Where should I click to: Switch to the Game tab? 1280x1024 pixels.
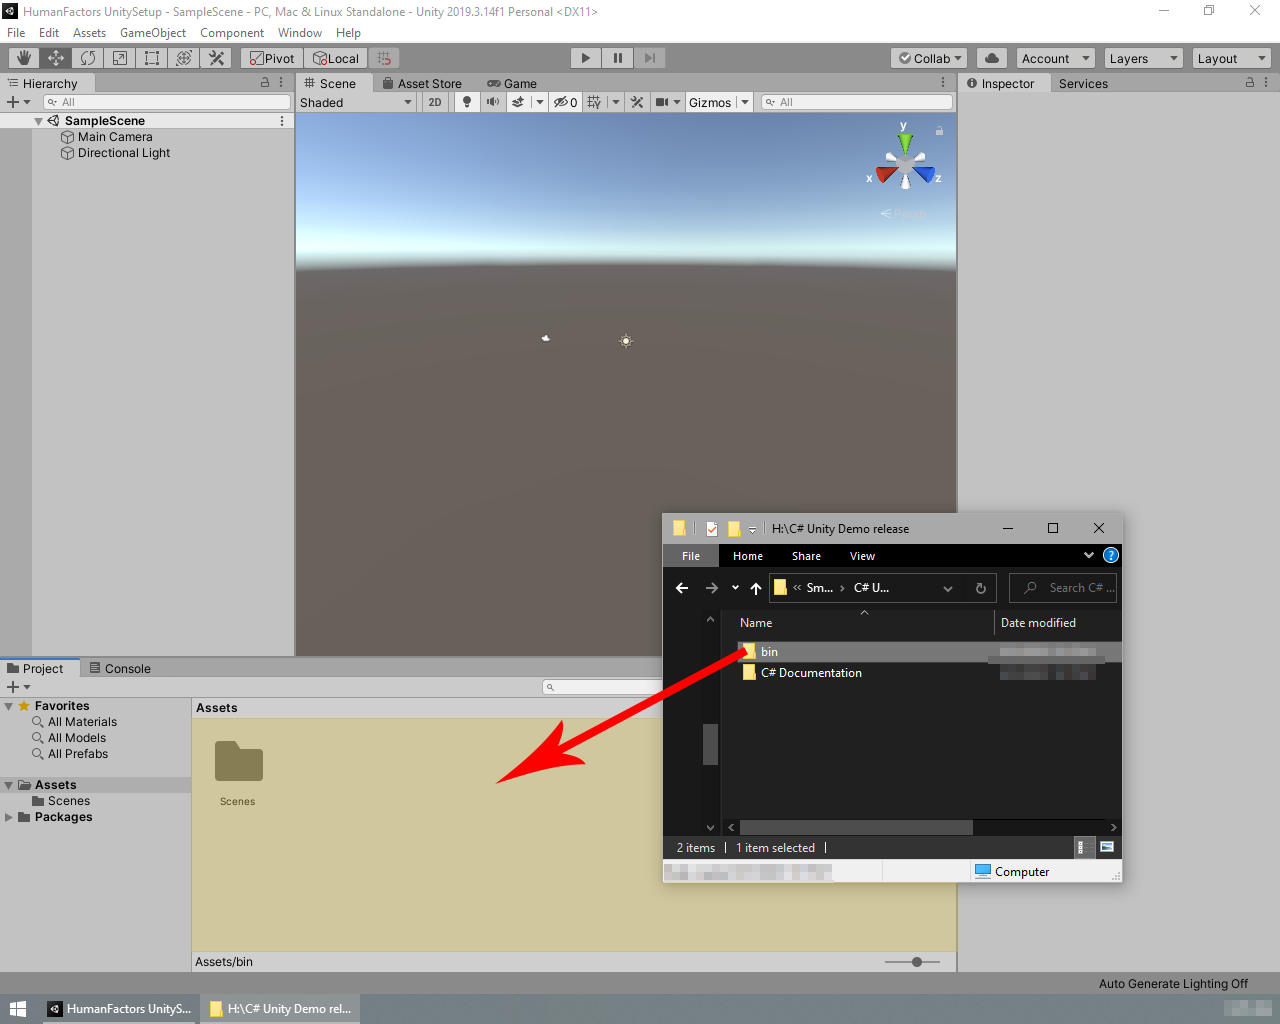tap(512, 84)
